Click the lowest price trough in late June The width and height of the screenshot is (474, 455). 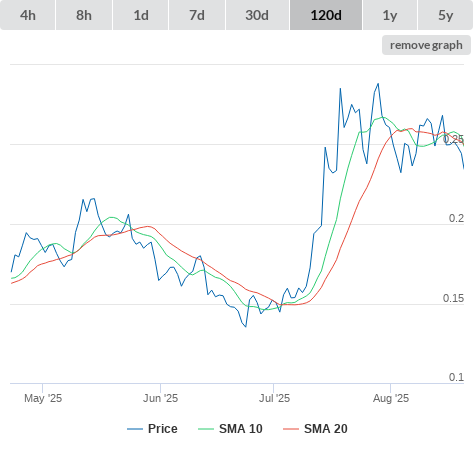(246, 327)
